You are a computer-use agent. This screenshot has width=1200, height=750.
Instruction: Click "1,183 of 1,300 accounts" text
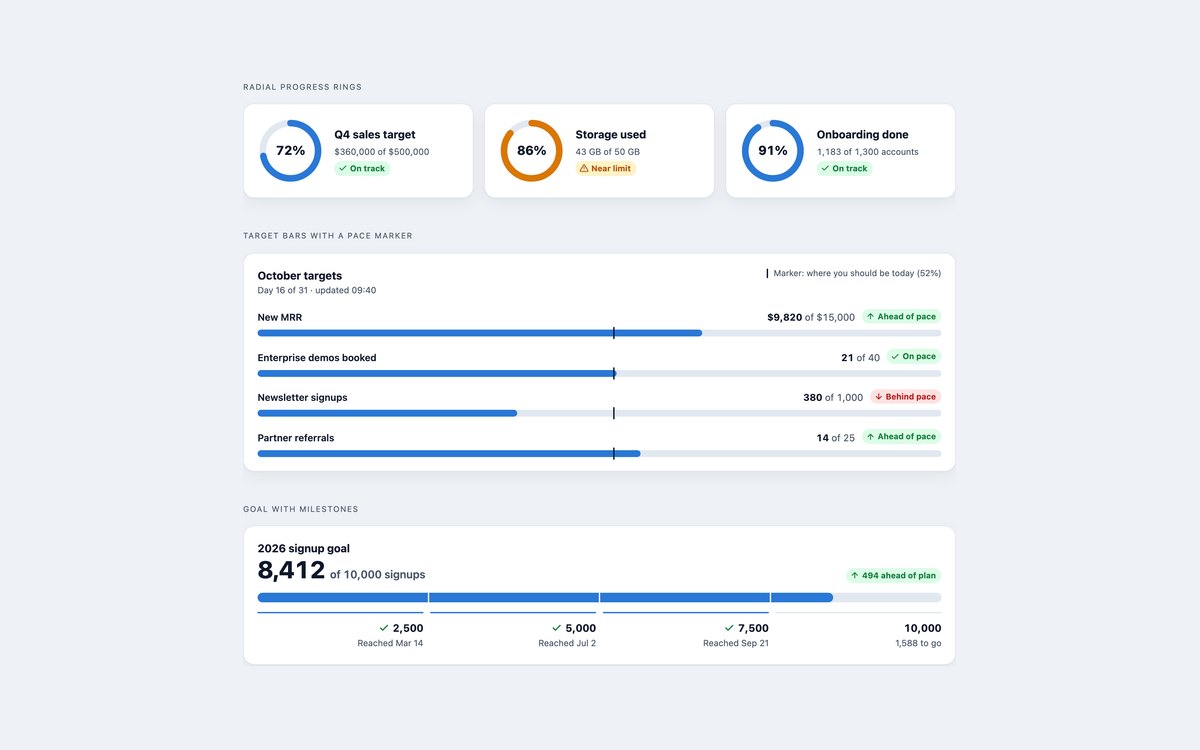(x=868, y=152)
